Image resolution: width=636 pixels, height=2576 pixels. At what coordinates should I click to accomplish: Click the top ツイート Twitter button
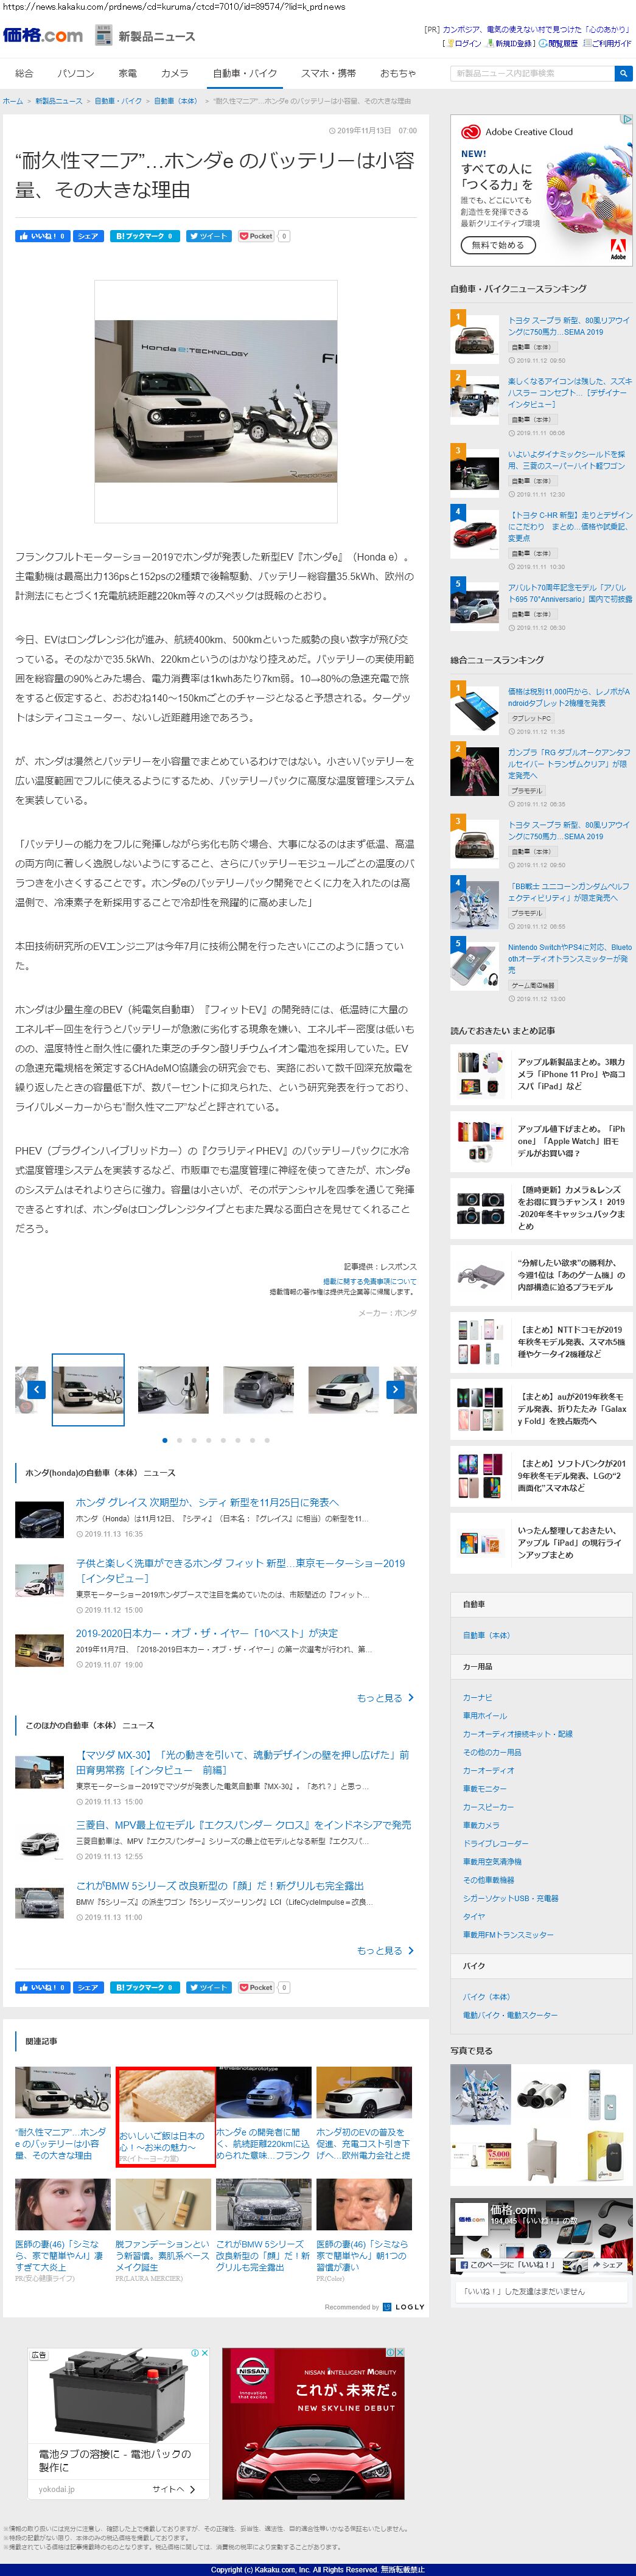pyautogui.click(x=208, y=236)
